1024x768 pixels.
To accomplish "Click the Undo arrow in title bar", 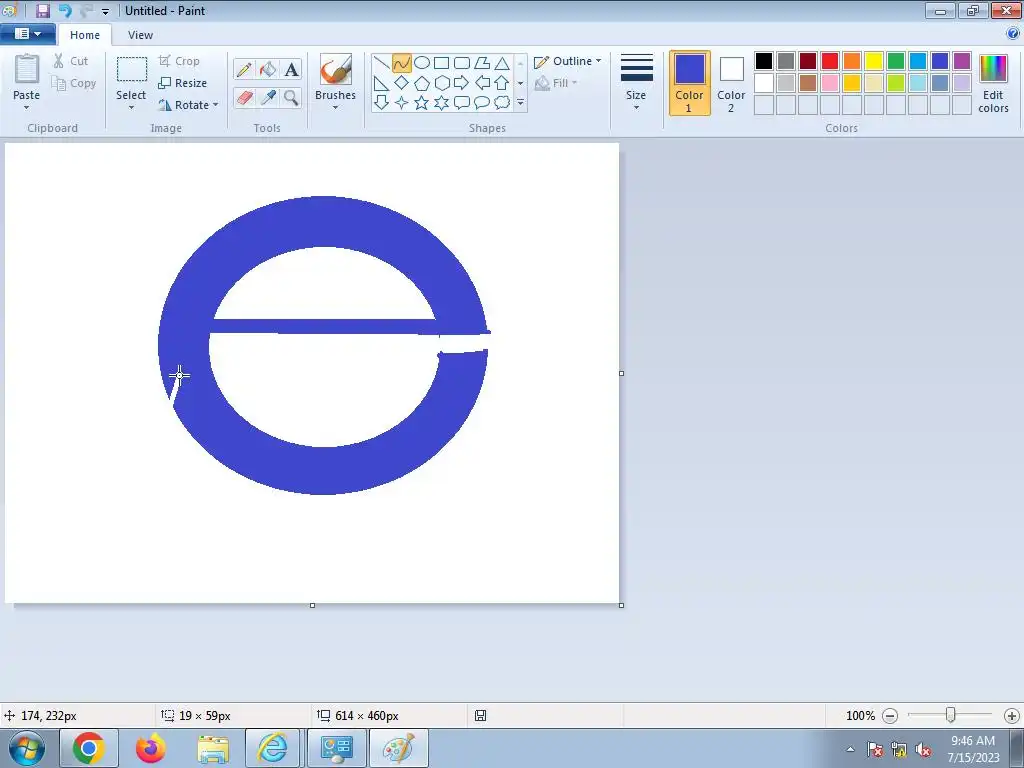I will point(65,10).
